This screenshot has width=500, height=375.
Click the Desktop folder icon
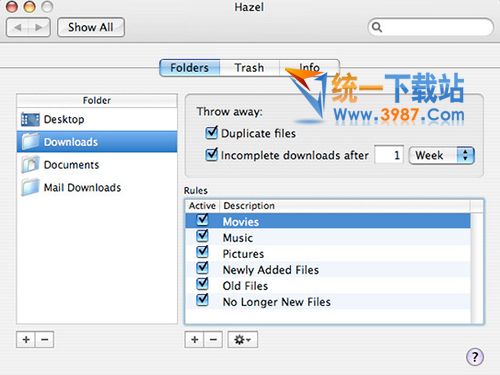point(30,119)
